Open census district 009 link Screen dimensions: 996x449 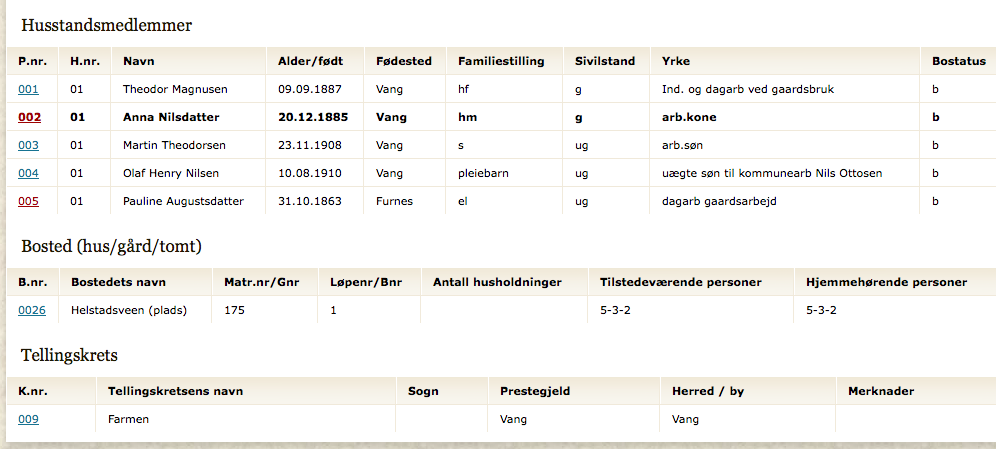[x=28, y=419]
